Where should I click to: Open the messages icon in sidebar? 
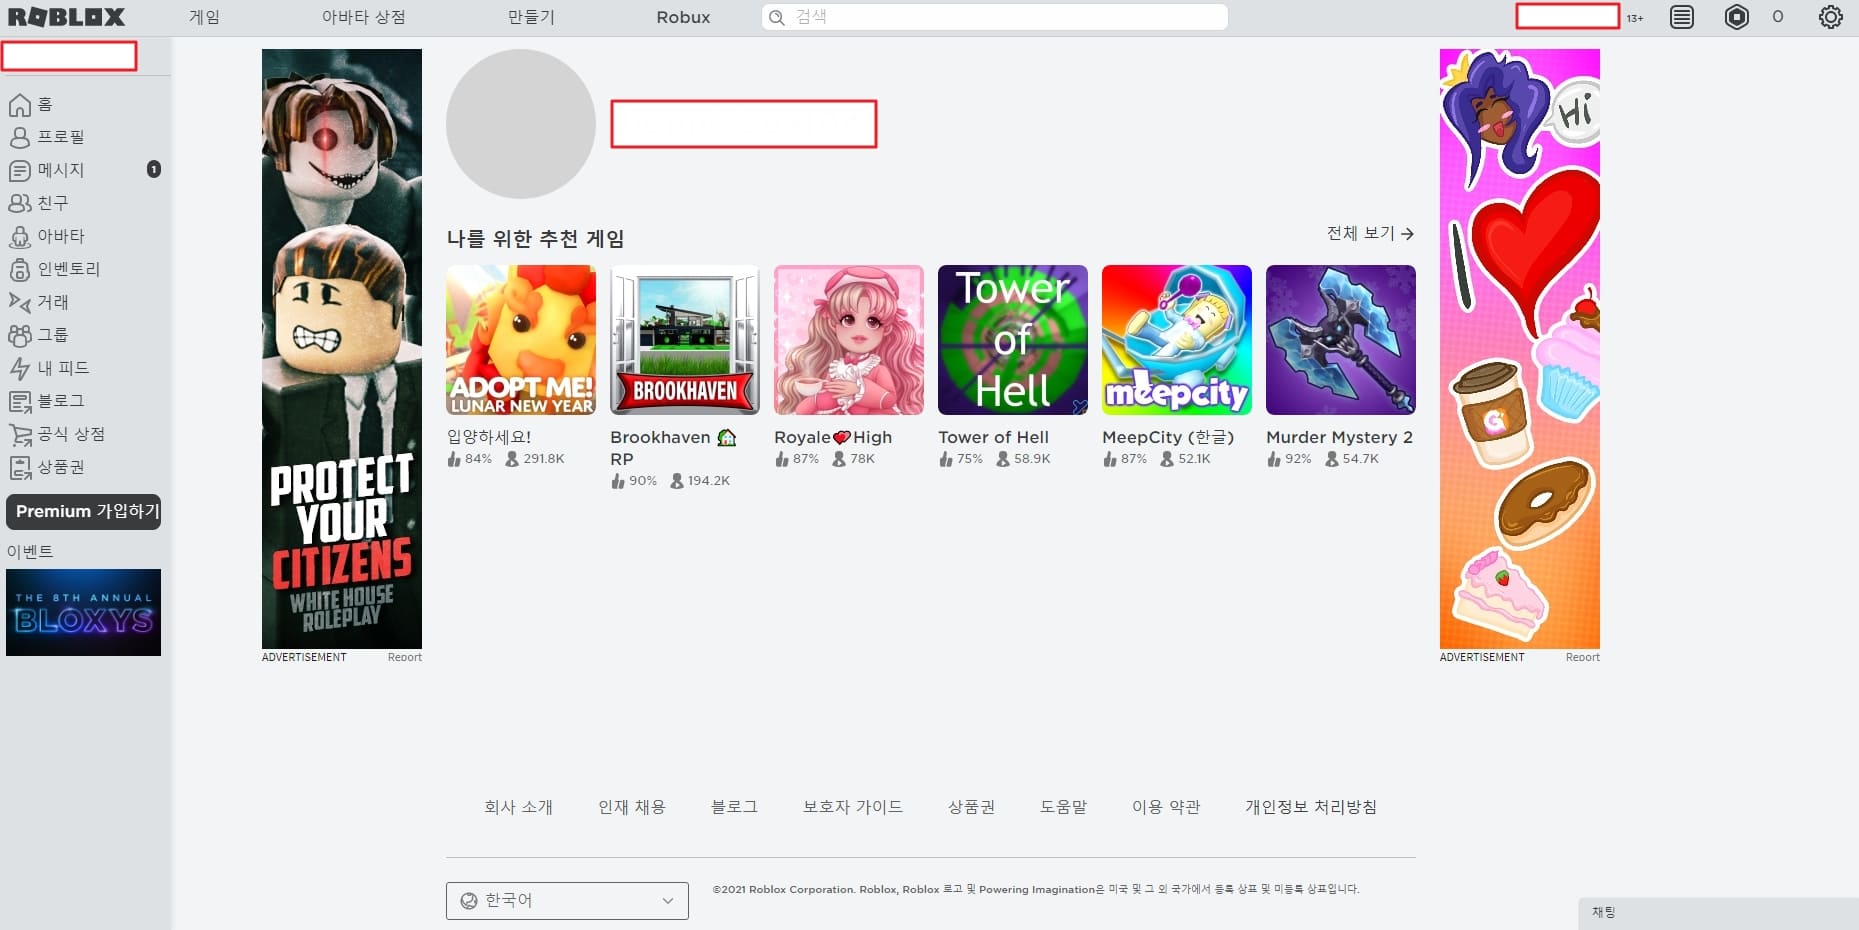(19, 171)
